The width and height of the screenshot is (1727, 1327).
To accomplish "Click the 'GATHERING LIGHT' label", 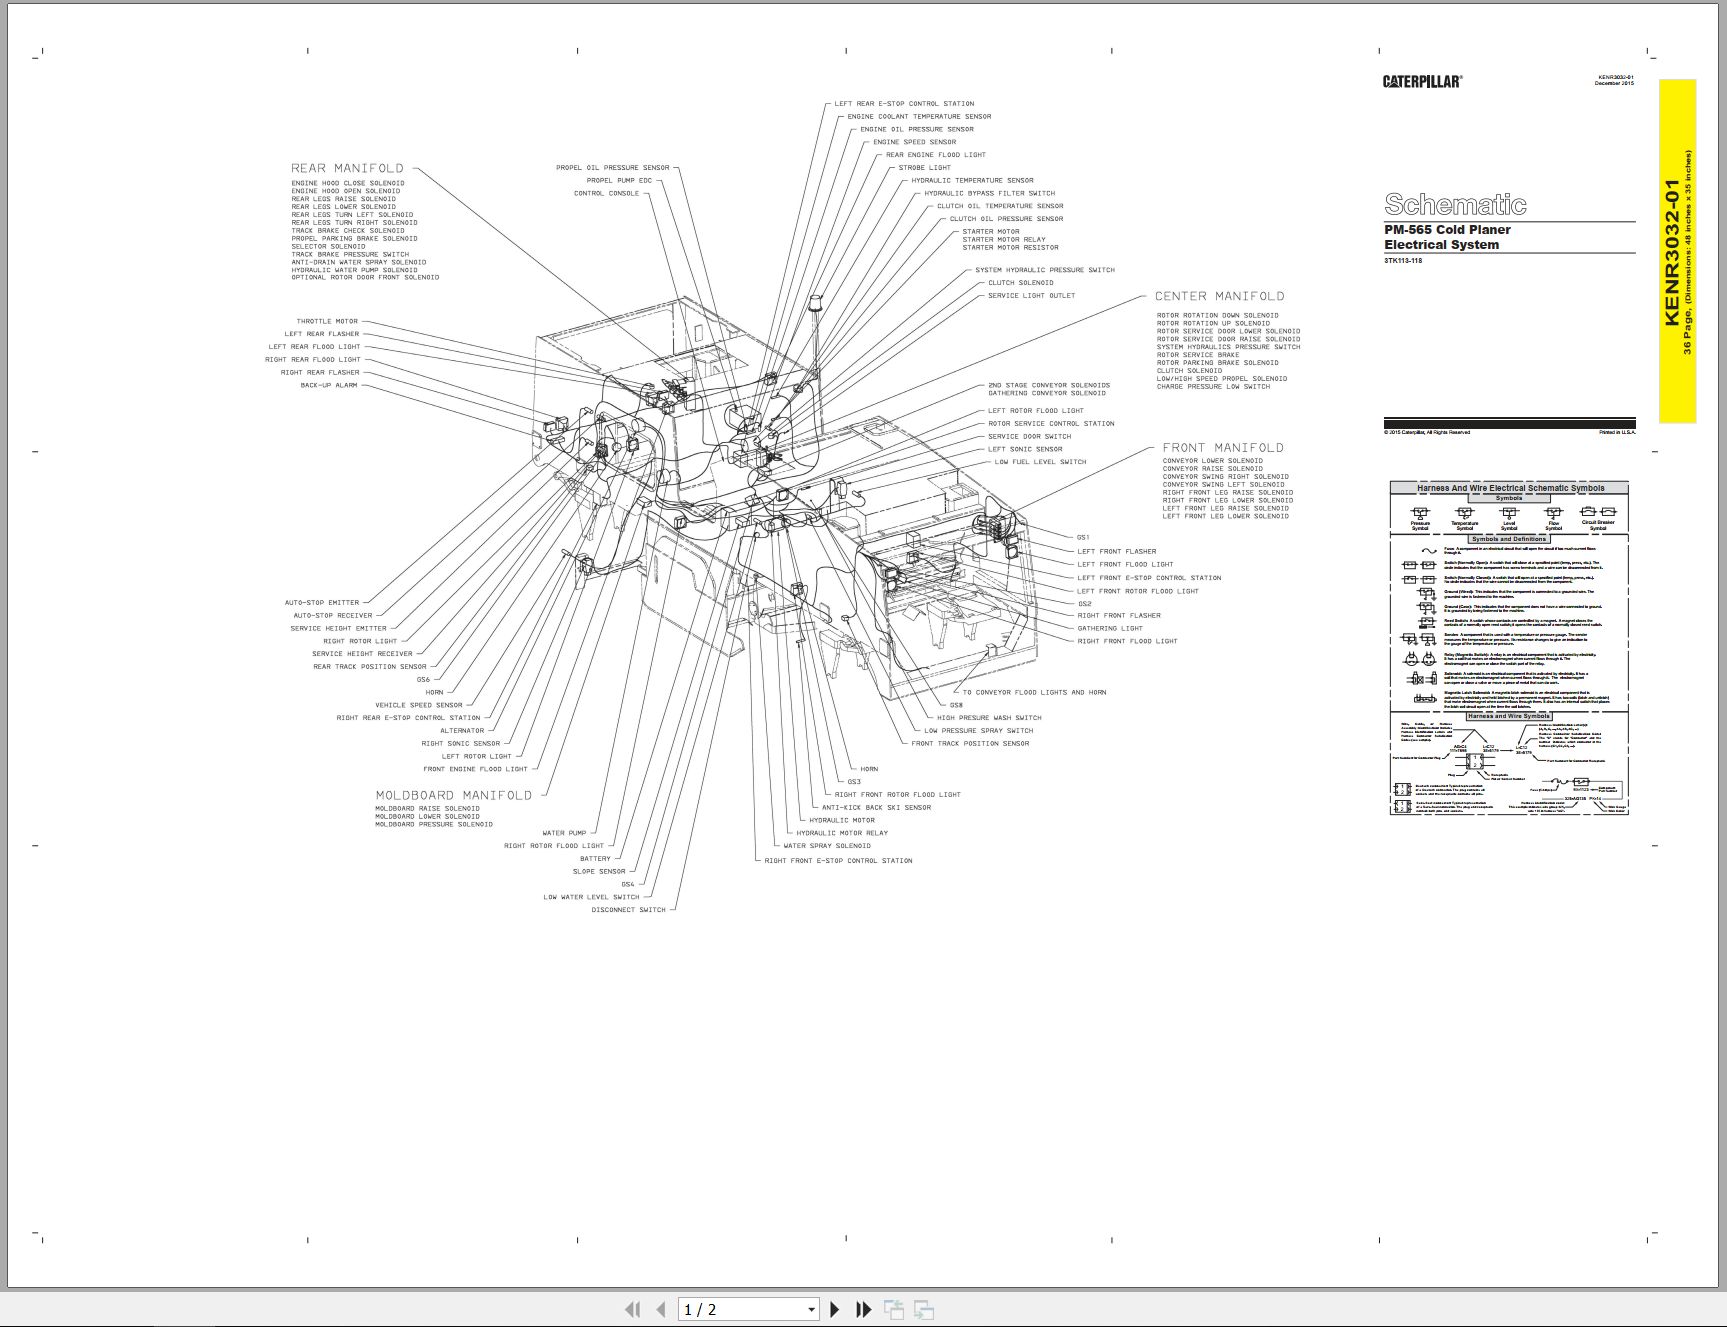I will pos(1110,629).
